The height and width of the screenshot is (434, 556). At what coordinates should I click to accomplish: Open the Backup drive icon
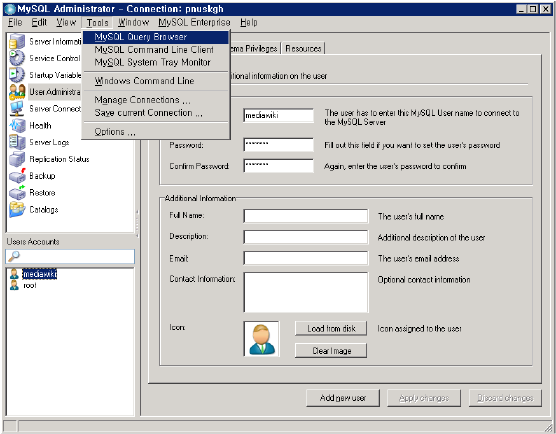click(17, 176)
